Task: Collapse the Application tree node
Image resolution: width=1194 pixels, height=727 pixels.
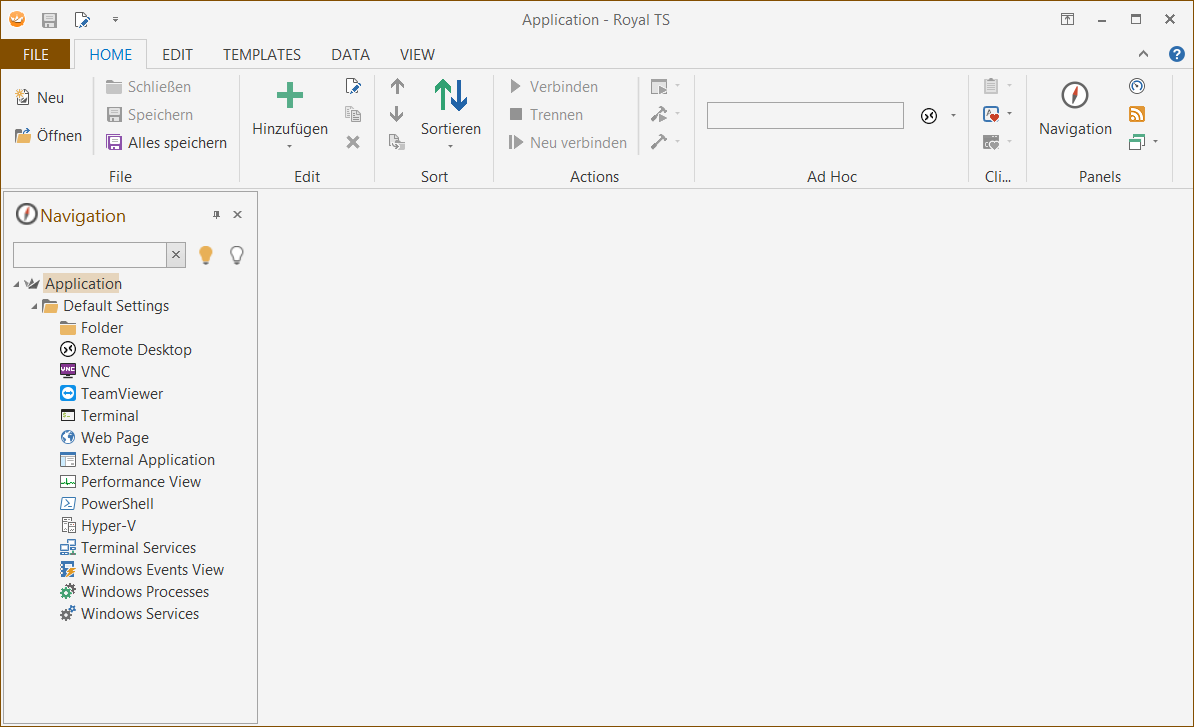Action: pyautogui.click(x=17, y=284)
